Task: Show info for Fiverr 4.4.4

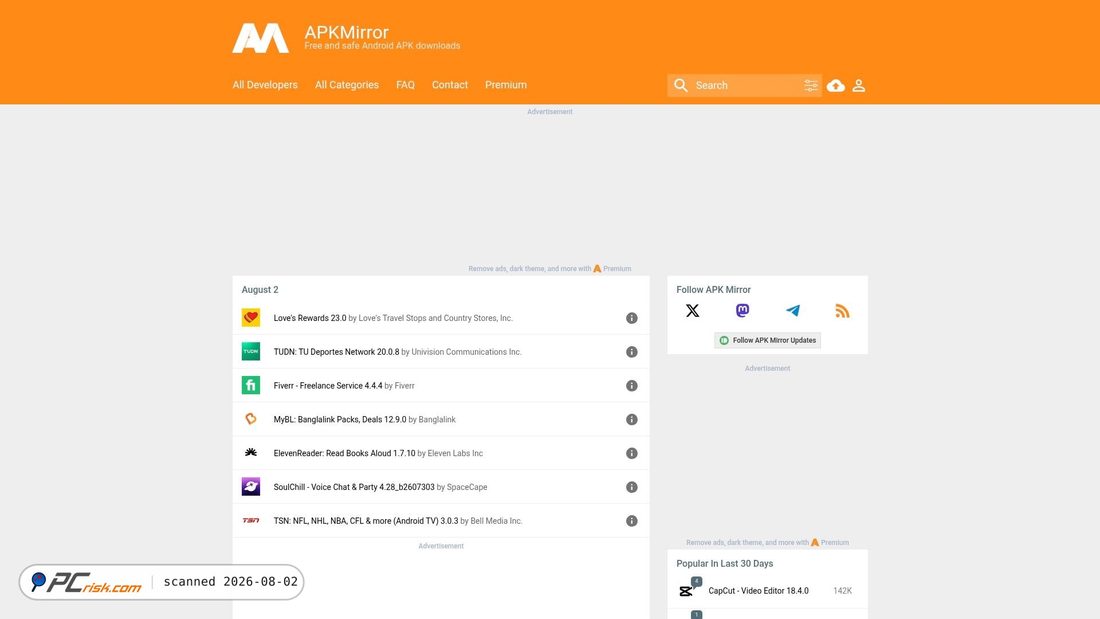Action: click(631, 385)
